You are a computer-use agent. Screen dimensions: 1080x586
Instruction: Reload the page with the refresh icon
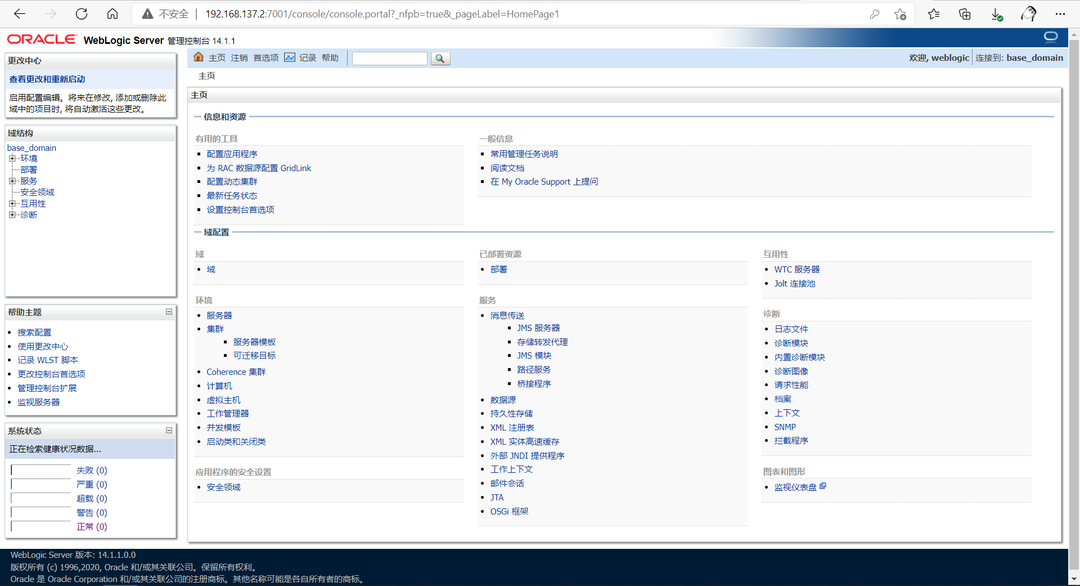coord(81,14)
